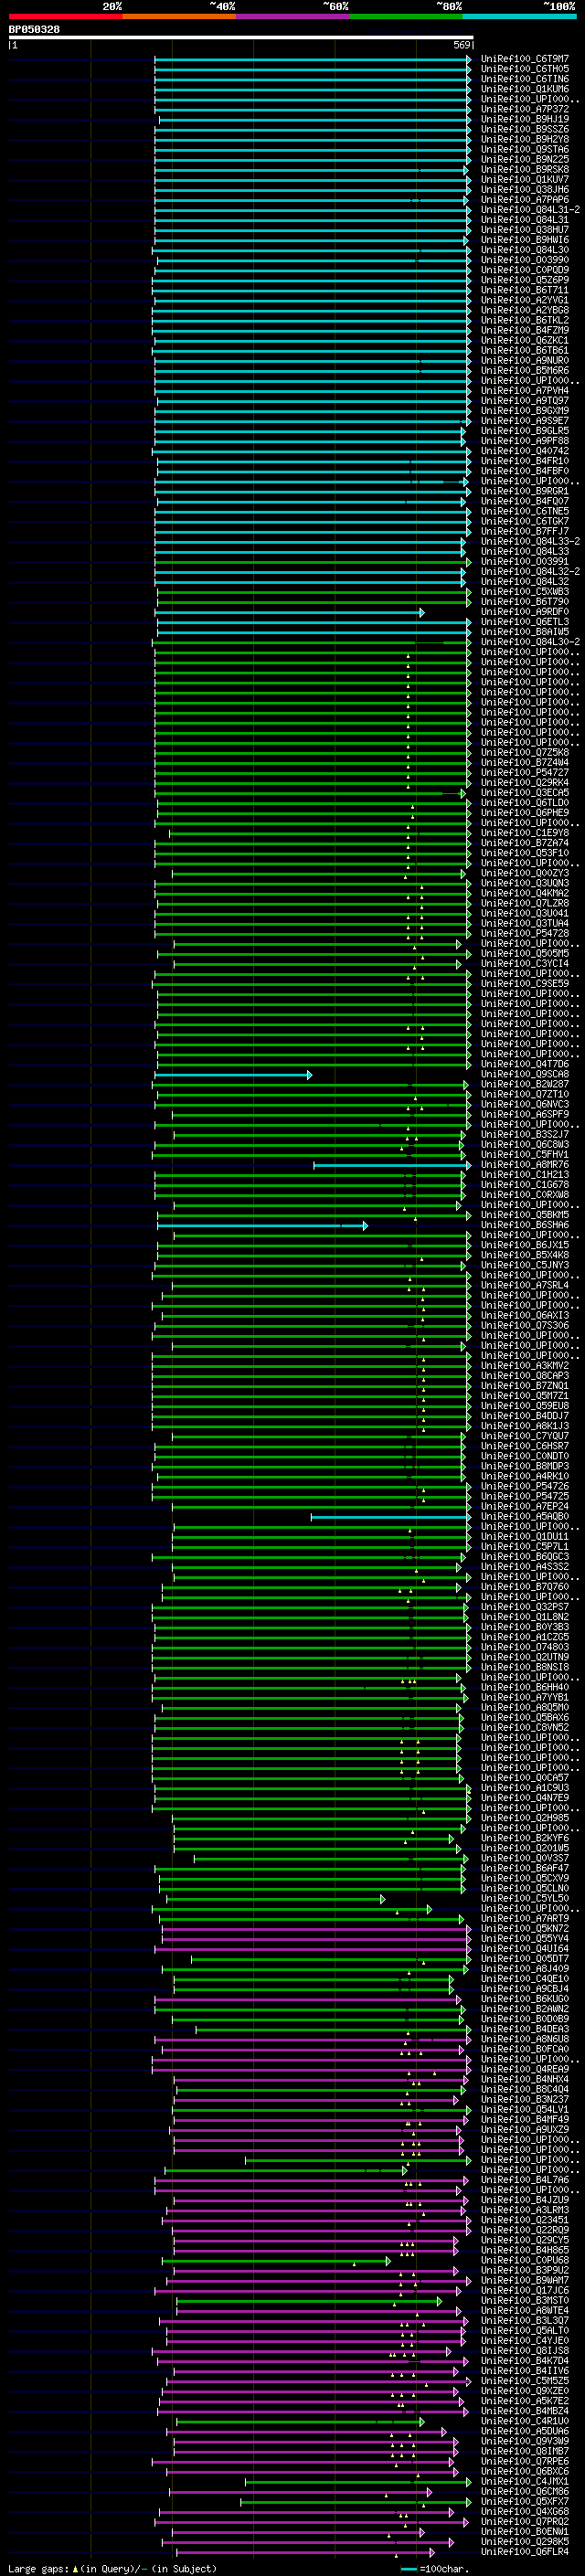The height and width of the screenshot is (2576, 585).
Task: Select hit name UniRef100_A7PVH4
Action: pyautogui.click(x=525, y=391)
